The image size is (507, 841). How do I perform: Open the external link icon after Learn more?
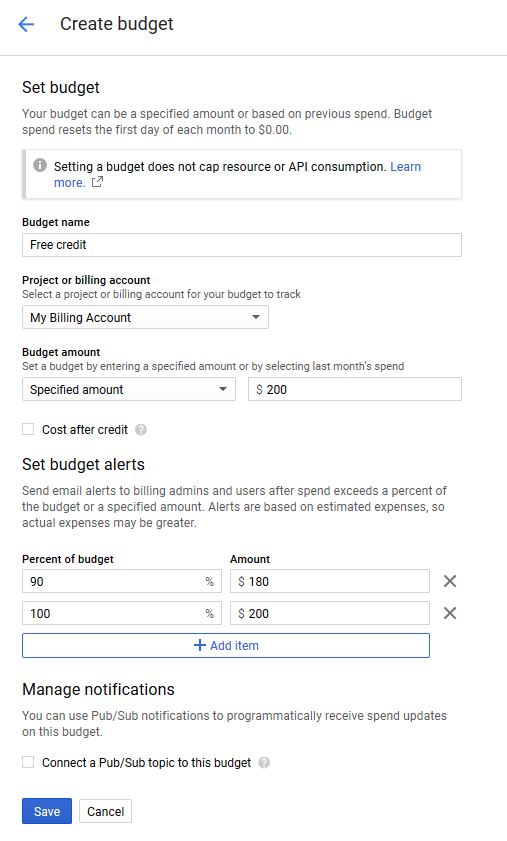97,182
